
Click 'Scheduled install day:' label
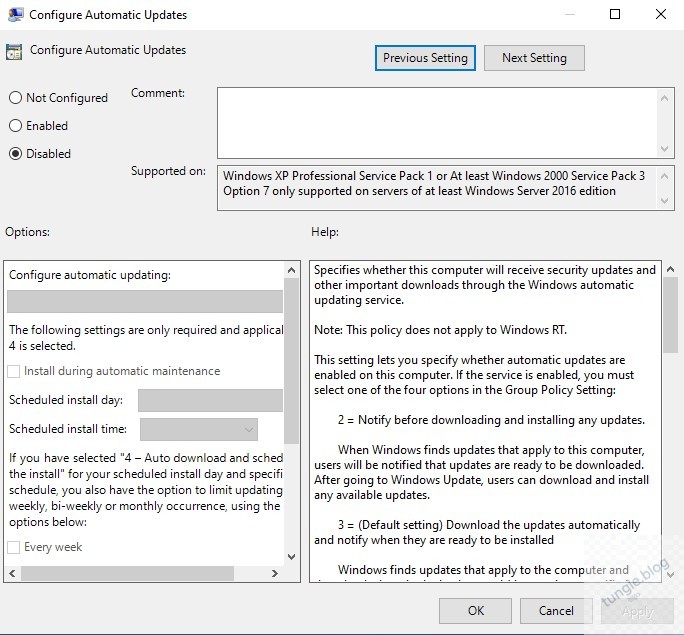tap(66, 400)
